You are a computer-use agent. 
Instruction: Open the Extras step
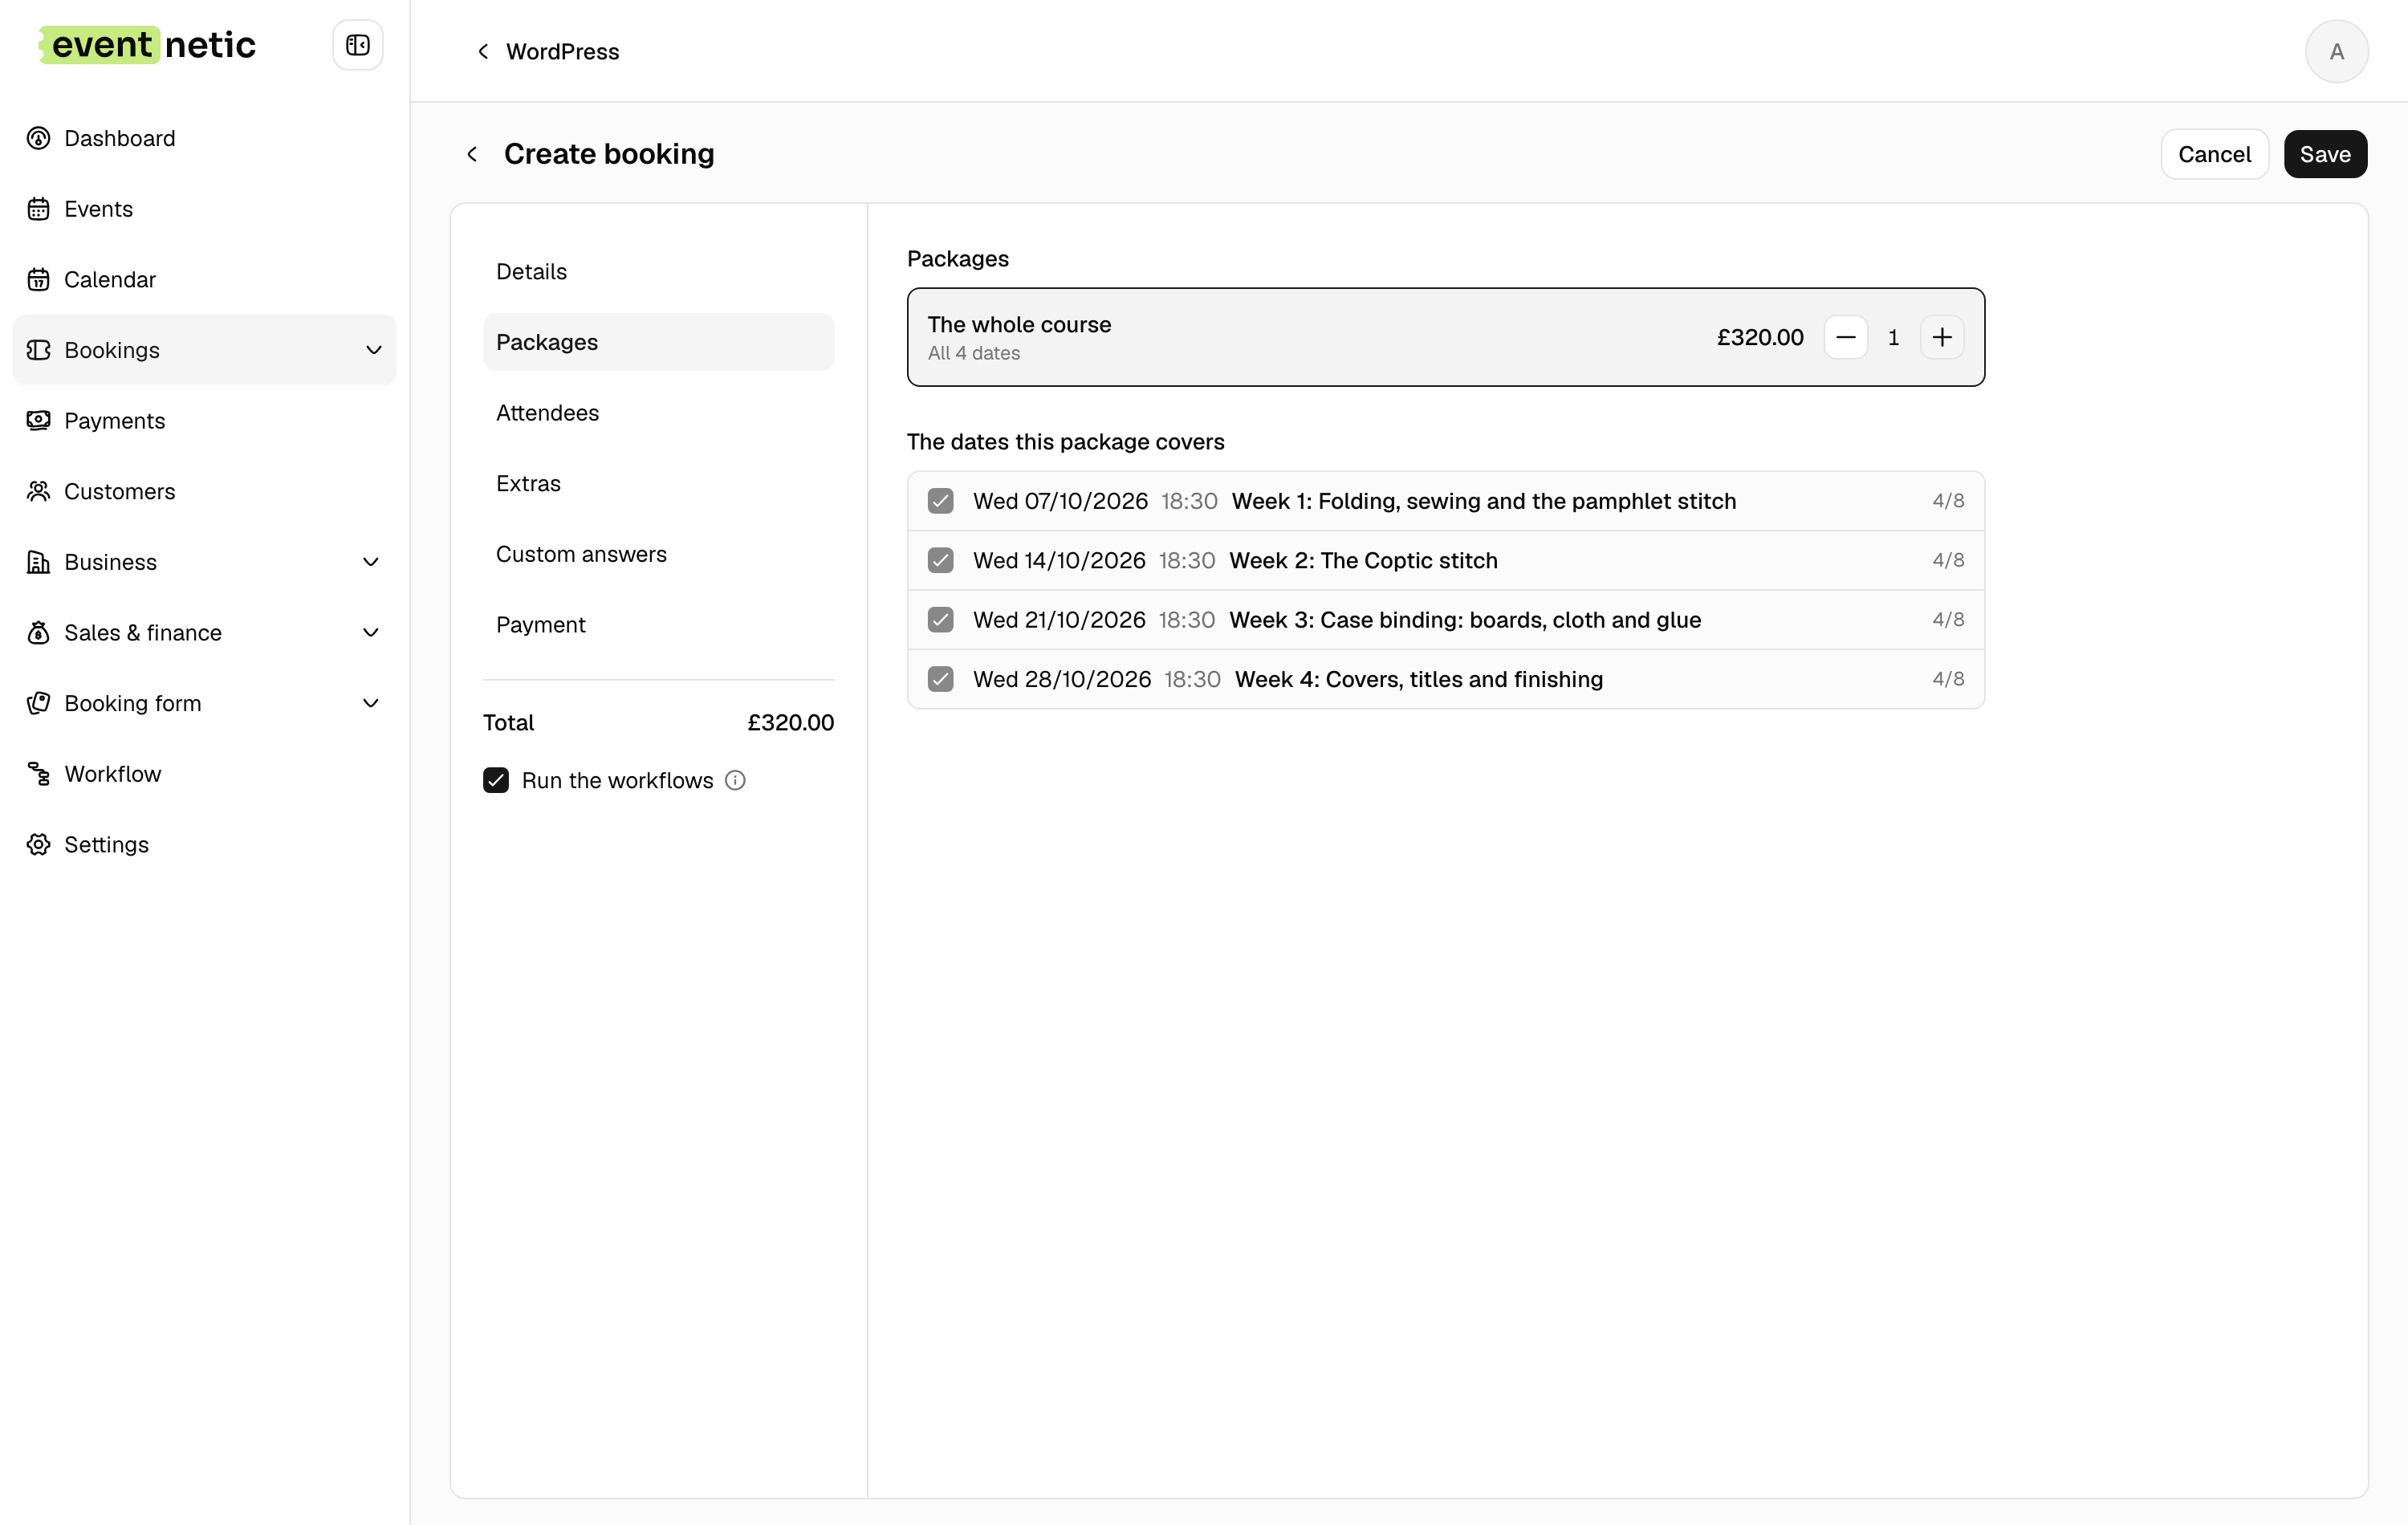coord(658,483)
